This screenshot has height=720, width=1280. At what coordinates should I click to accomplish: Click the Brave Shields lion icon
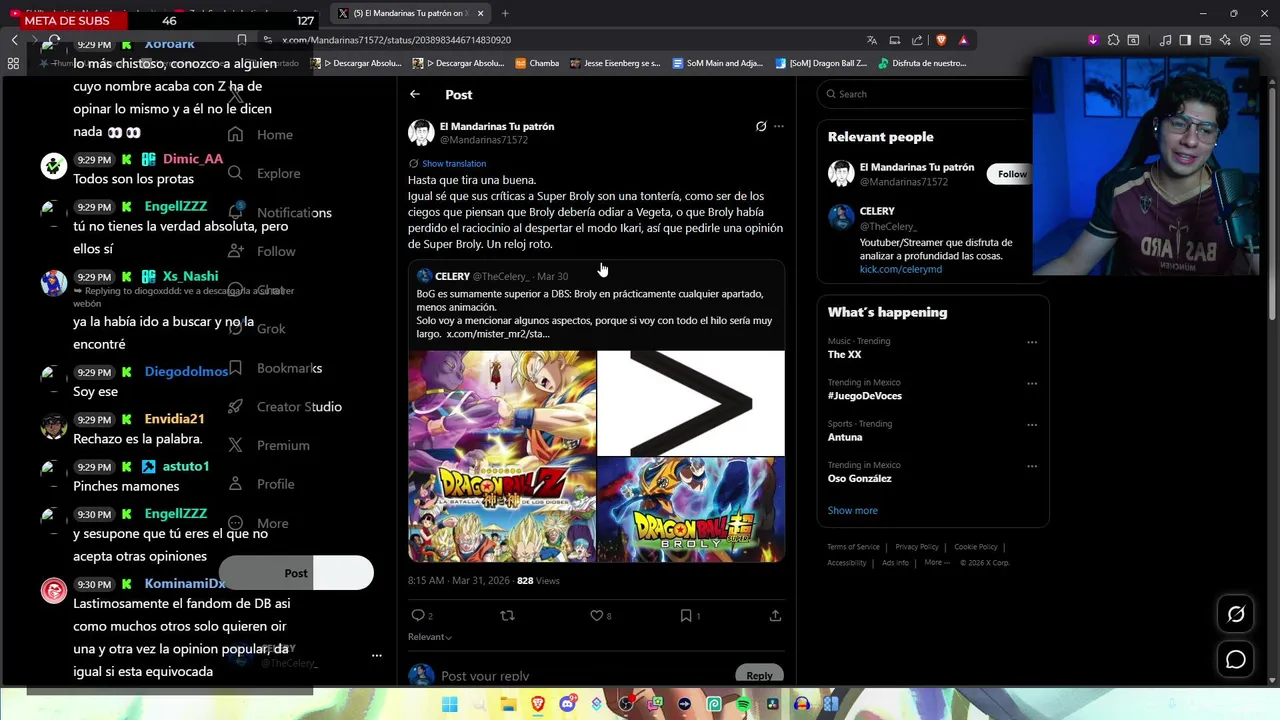941,40
